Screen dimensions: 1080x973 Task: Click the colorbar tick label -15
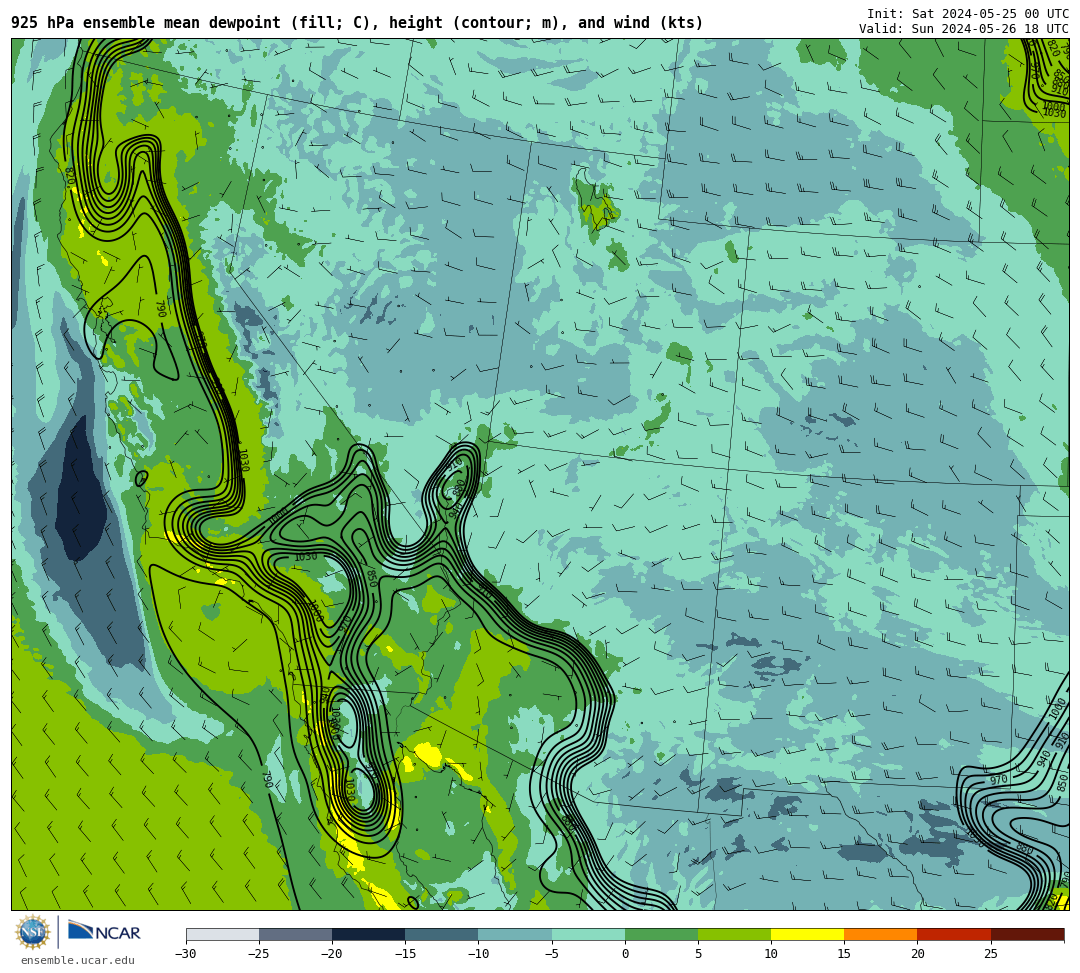click(405, 954)
